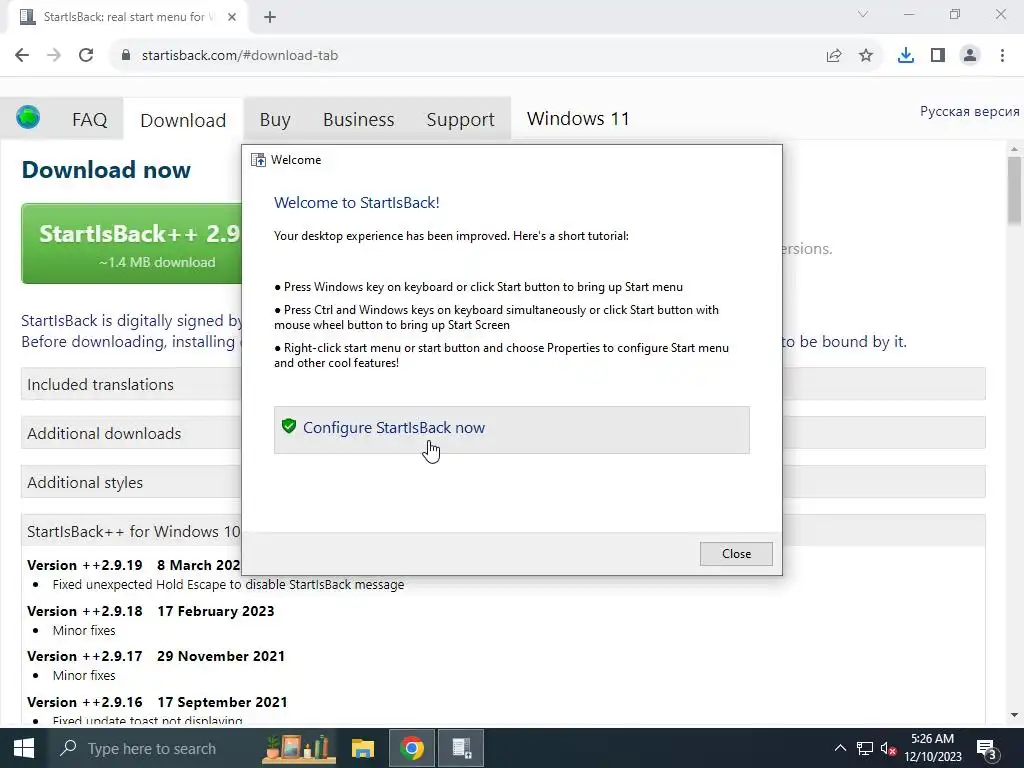Open the Chrome downloads icon
Viewport: 1024px width, 768px height.
click(906, 56)
